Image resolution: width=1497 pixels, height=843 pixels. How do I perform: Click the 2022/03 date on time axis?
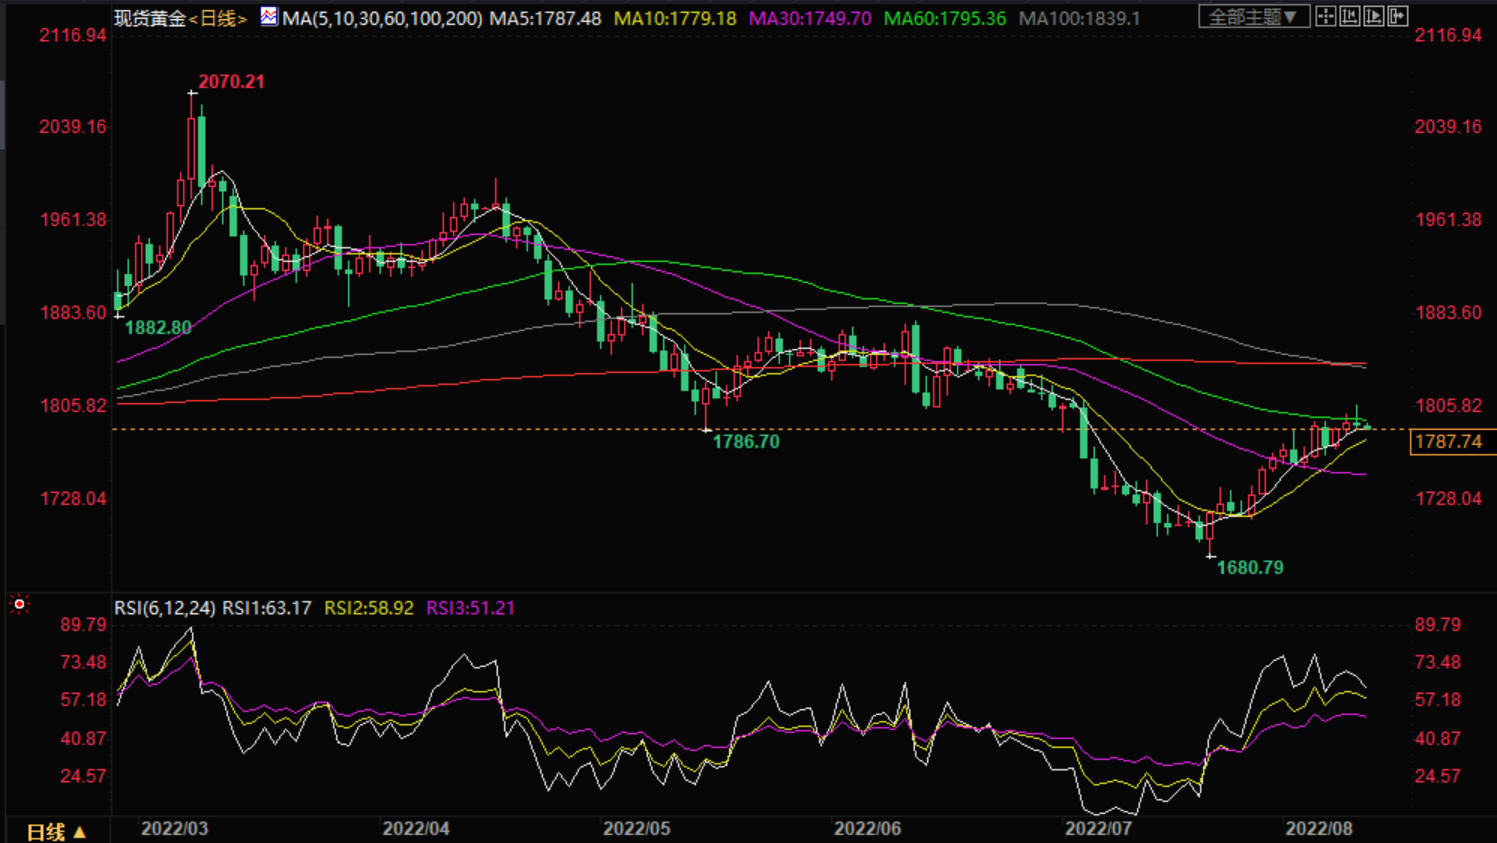click(x=175, y=828)
